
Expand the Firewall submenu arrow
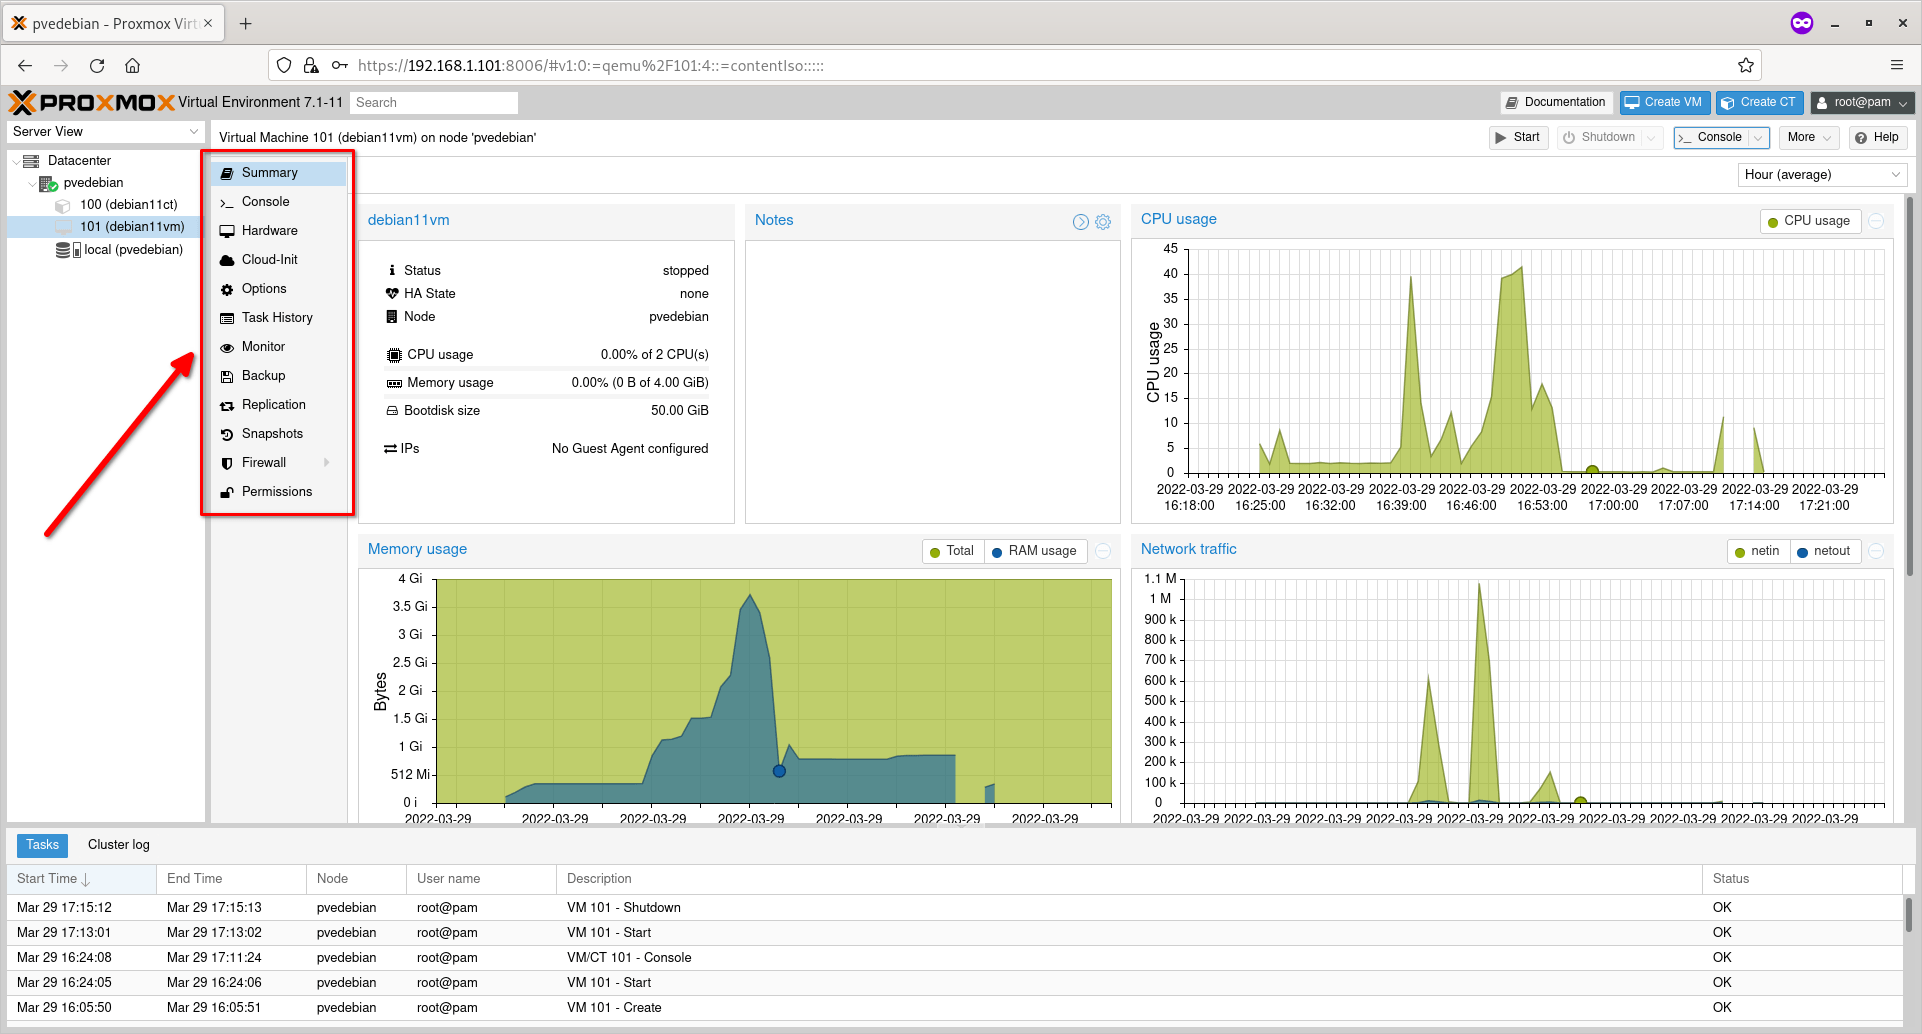pyautogui.click(x=327, y=463)
